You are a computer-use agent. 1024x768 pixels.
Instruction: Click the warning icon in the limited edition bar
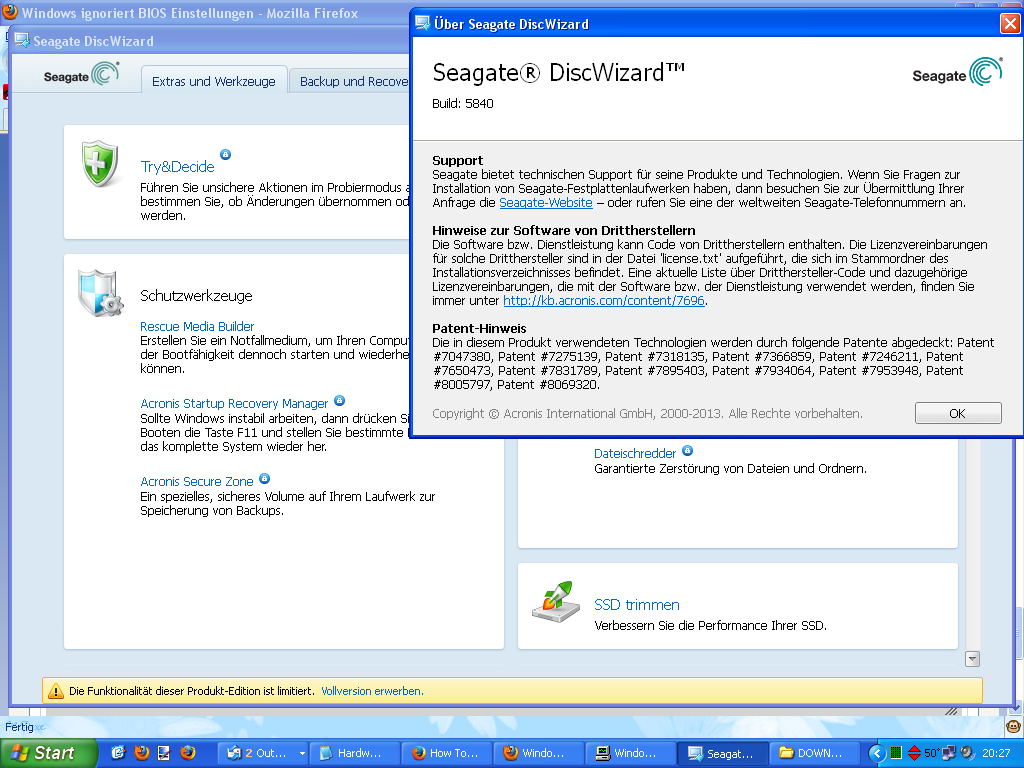[56, 691]
